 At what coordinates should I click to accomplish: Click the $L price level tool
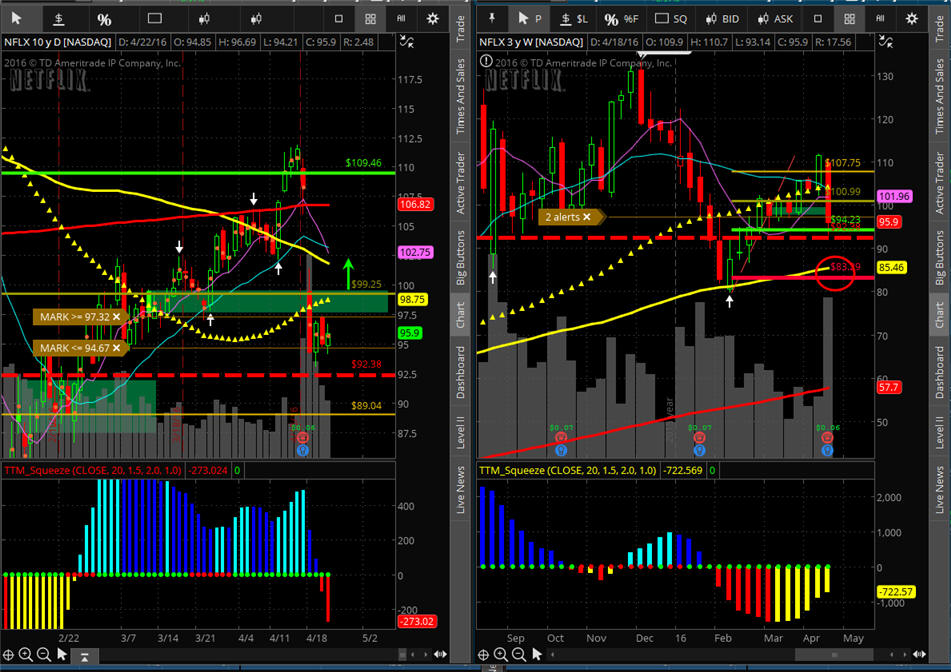[x=574, y=19]
